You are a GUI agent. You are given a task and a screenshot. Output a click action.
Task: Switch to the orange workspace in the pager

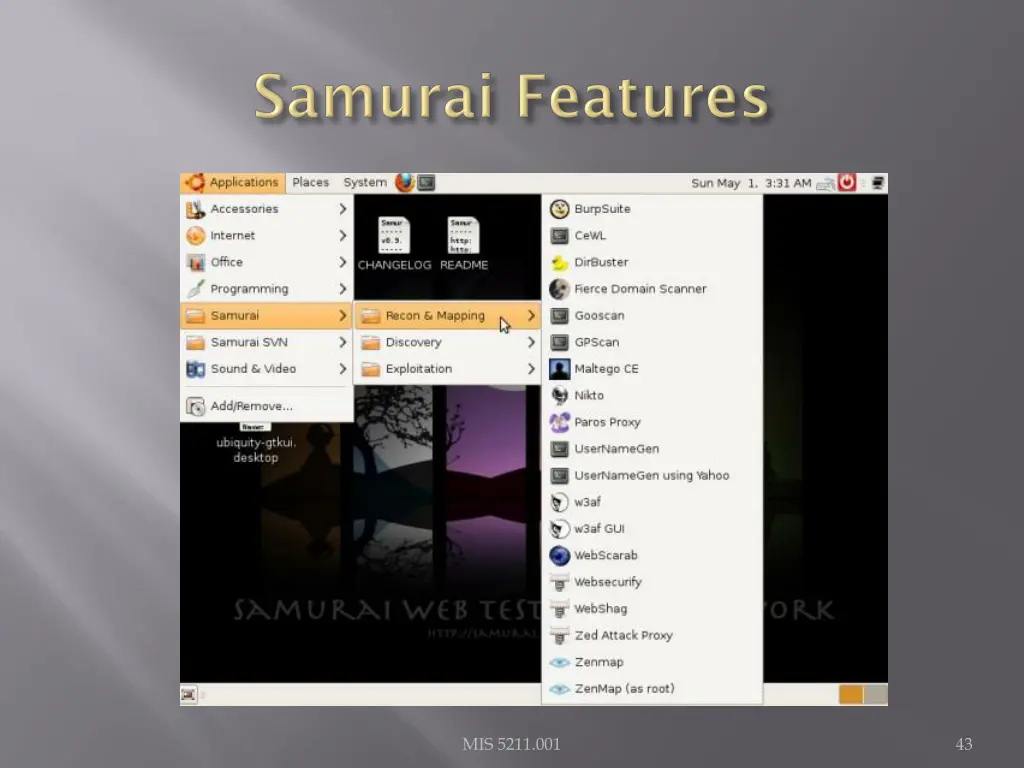(851, 694)
